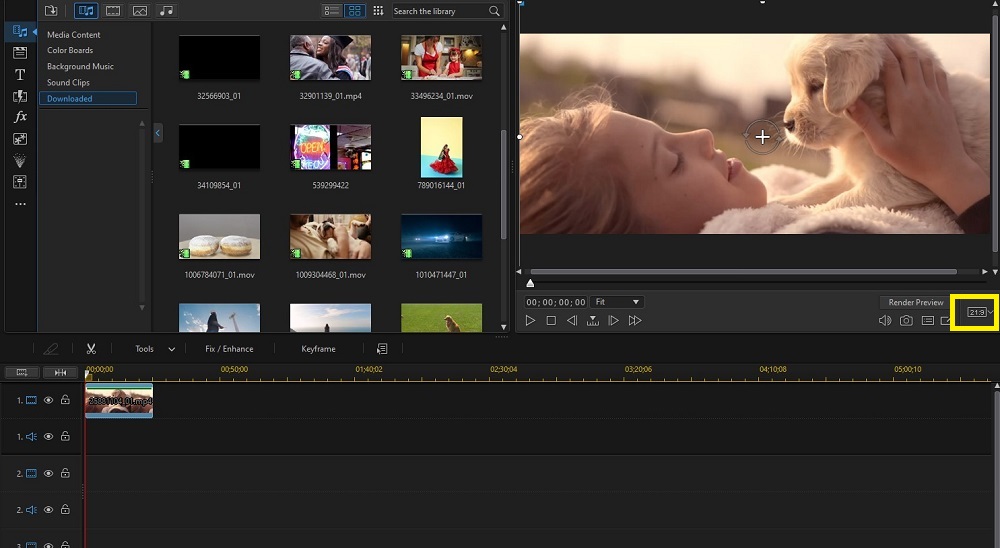Viewport: 1000px width, 548px height.
Task: Open the Audio Mixing Room icon
Action: 20,182
